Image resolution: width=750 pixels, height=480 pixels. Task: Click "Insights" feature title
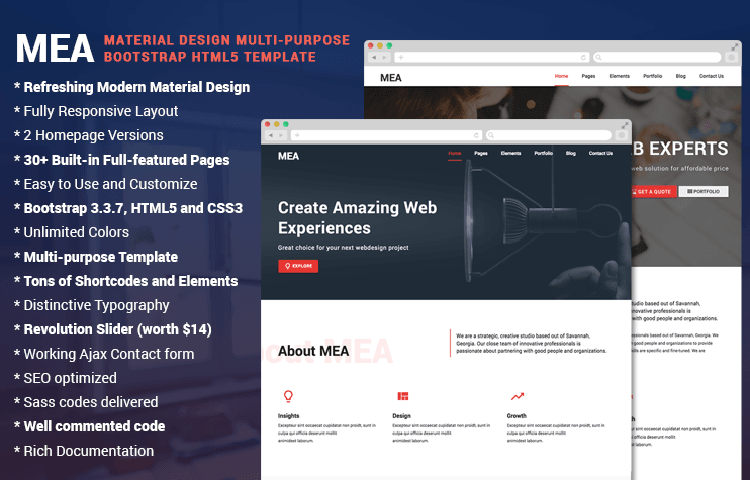(288, 415)
